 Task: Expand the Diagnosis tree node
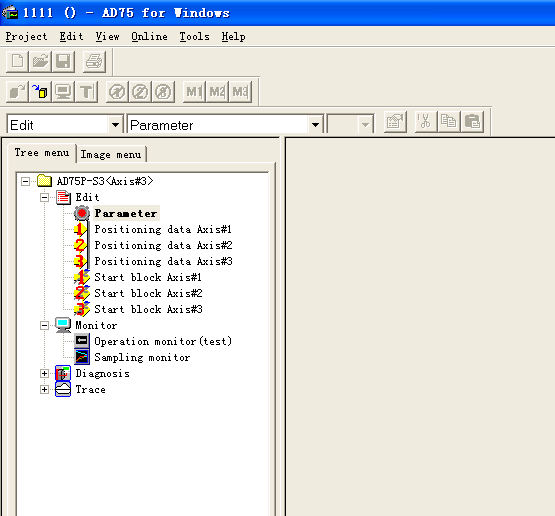(x=44, y=373)
